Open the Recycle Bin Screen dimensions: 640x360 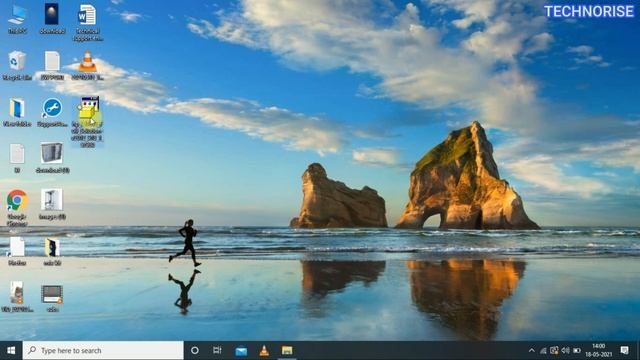point(17,65)
